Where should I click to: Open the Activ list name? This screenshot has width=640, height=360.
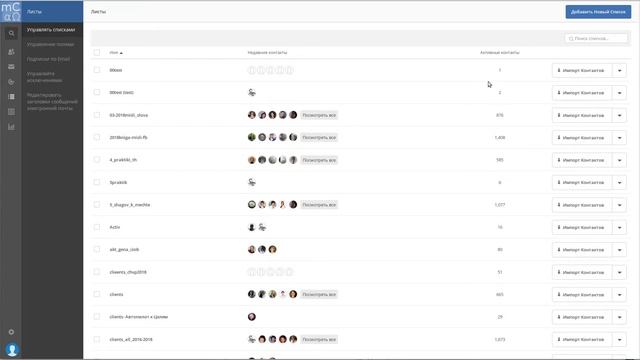[115, 227]
